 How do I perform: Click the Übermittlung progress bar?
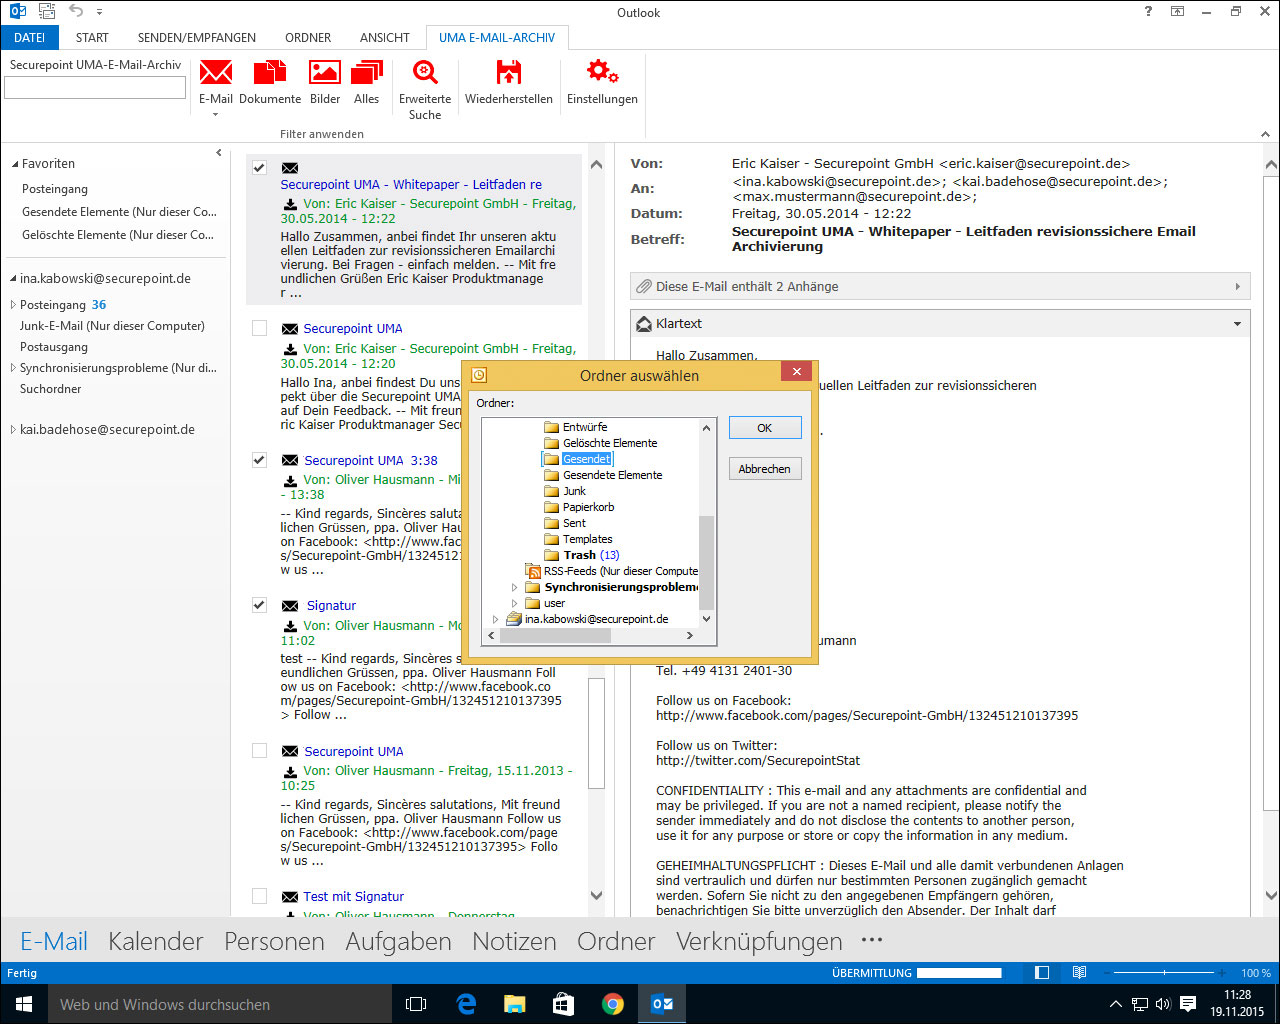(x=959, y=973)
